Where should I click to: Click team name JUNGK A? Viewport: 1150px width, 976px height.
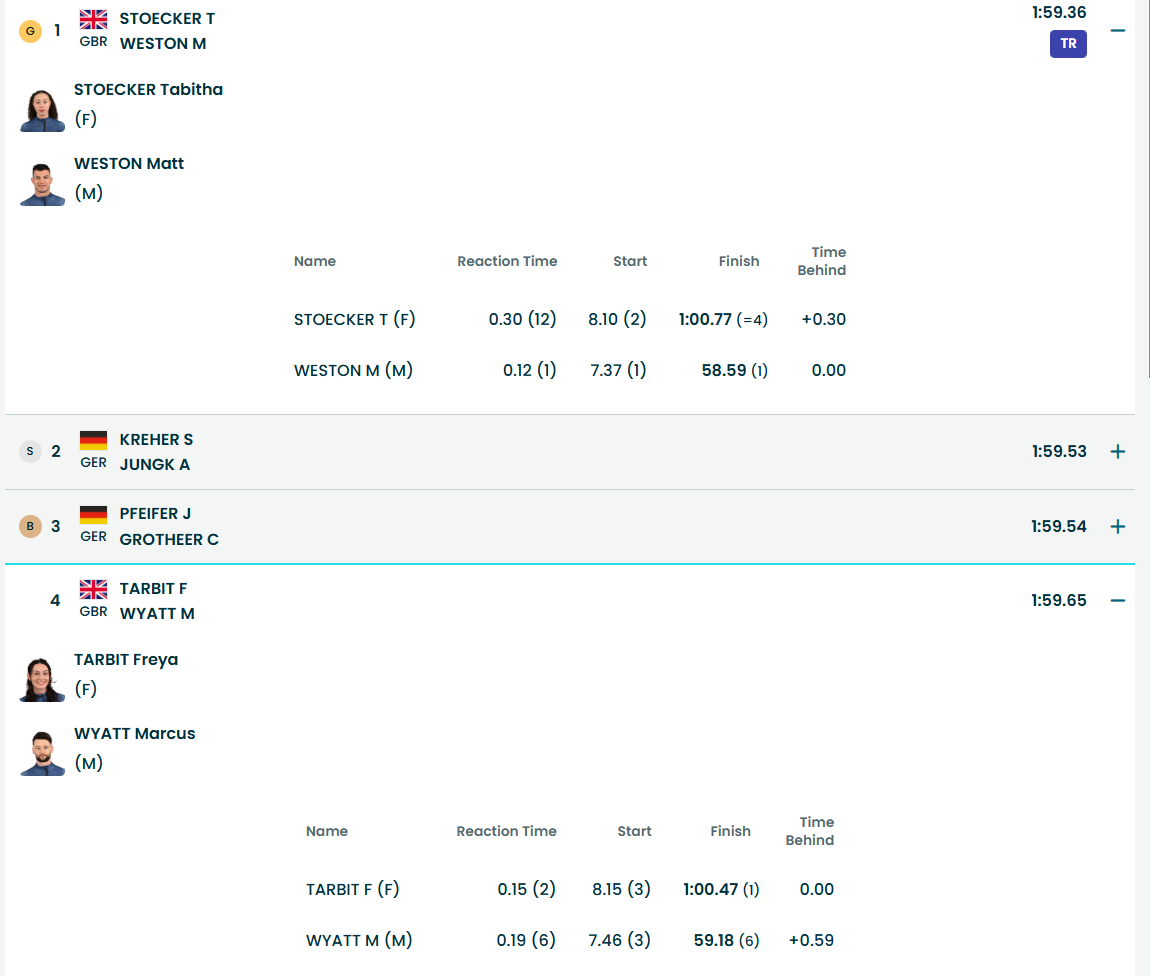[155, 464]
